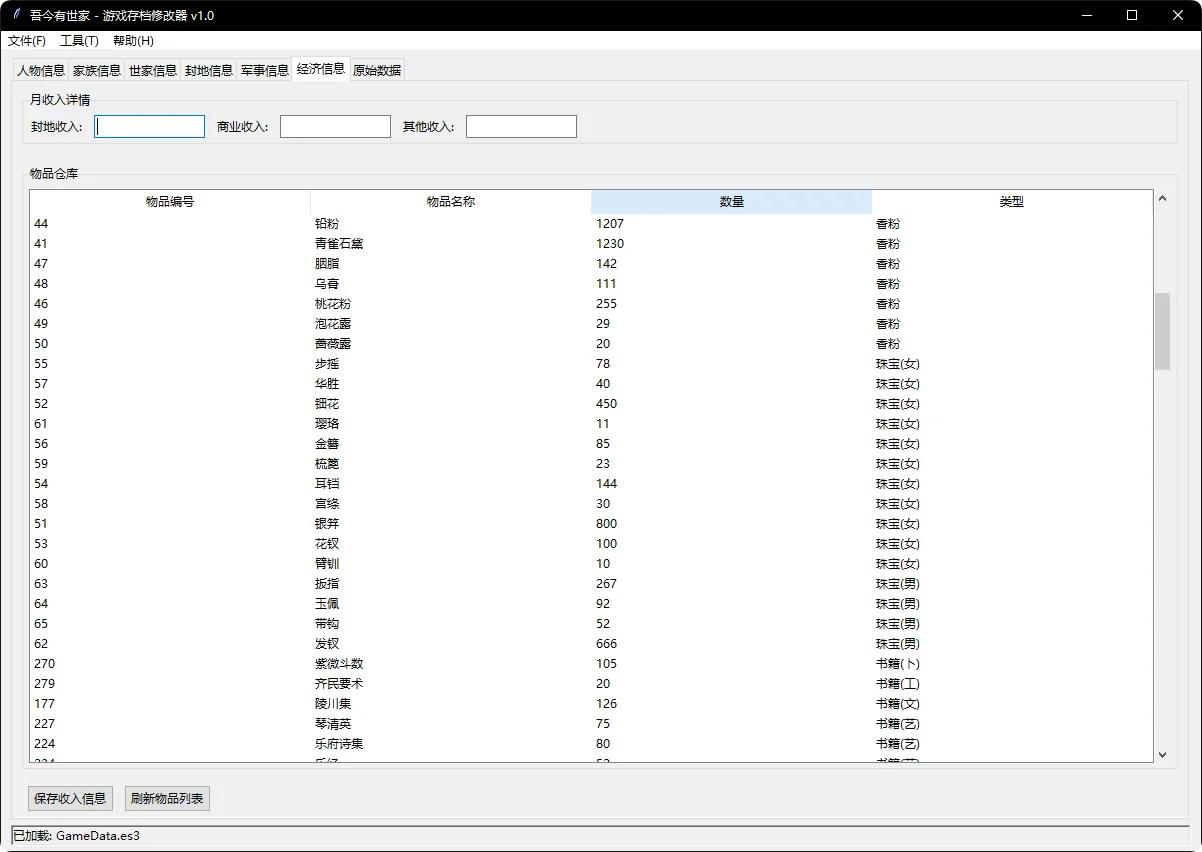Image resolution: width=1202 pixels, height=852 pixels.
Task: Select the 琴清英 item row
Action: click(x=591, y=723)
